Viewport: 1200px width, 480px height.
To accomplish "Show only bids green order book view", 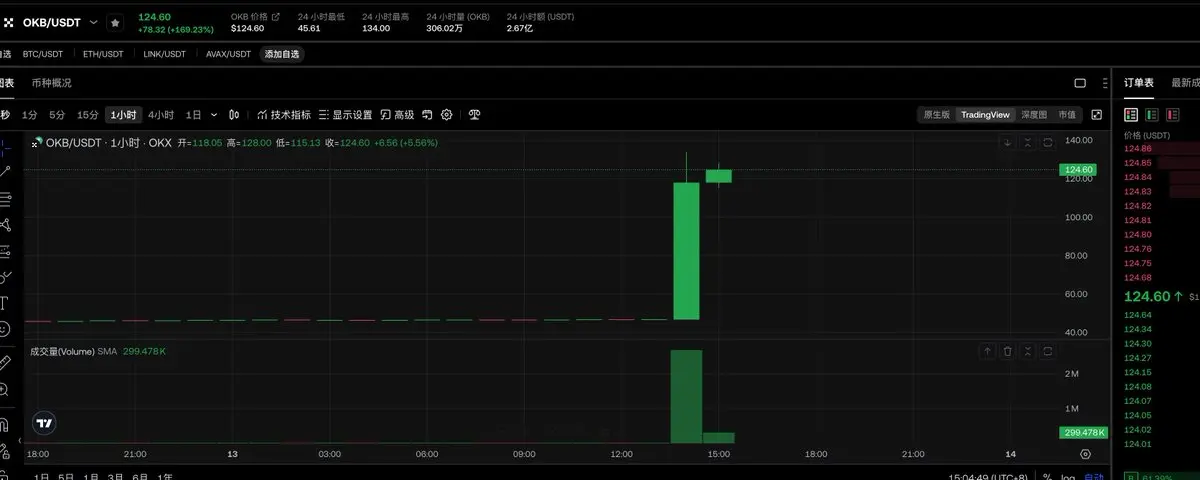I will [1152, 115].
